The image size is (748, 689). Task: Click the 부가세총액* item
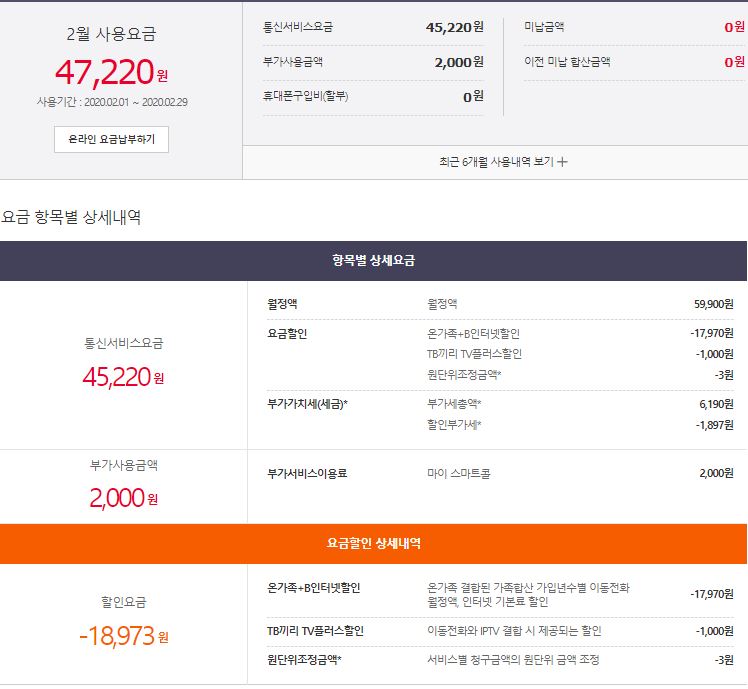pos(454,403)
